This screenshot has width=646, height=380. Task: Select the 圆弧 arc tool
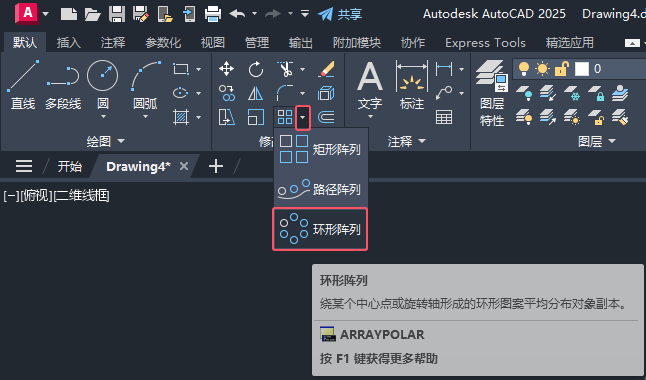145,85
